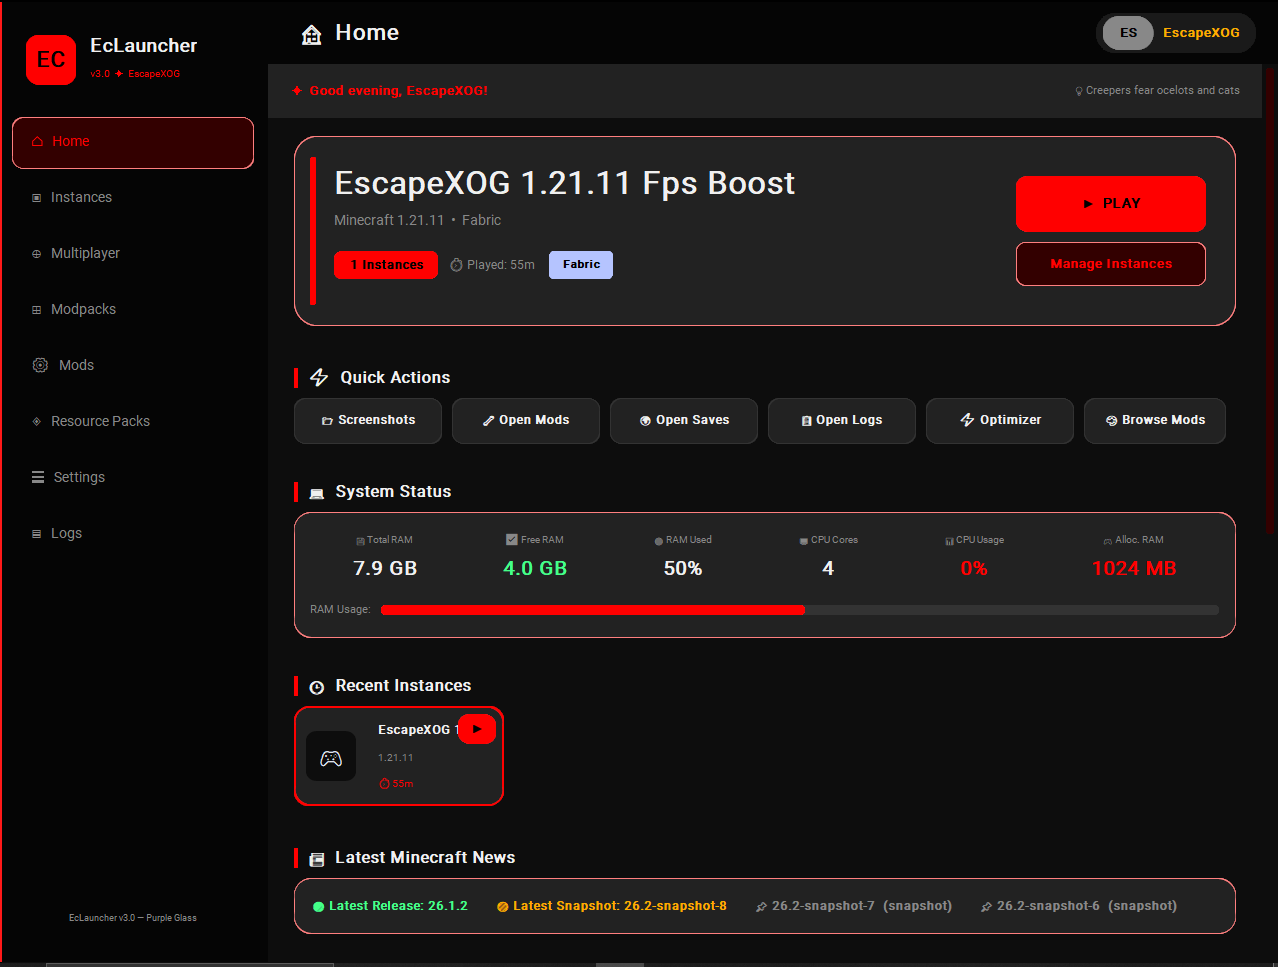Click the Mods gear icon in the sidebar
Image resolution: width=1278 pixels, height=967 pixels.
(x=40, y=365)
